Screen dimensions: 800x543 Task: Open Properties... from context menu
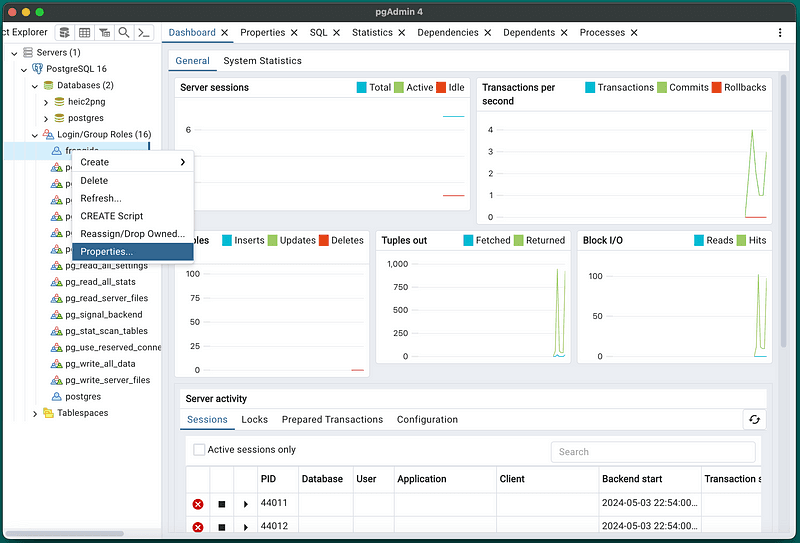[x=133, y=252]
